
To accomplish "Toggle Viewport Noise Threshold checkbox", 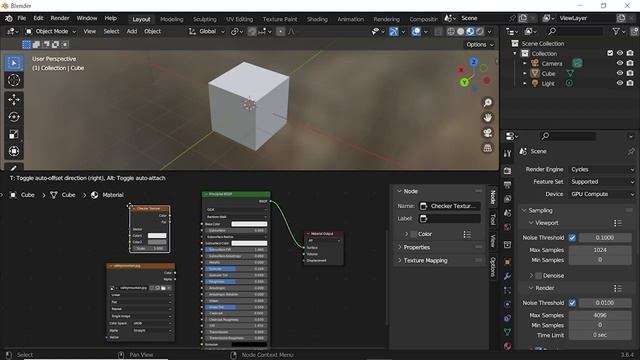I will tap(572, 238).
